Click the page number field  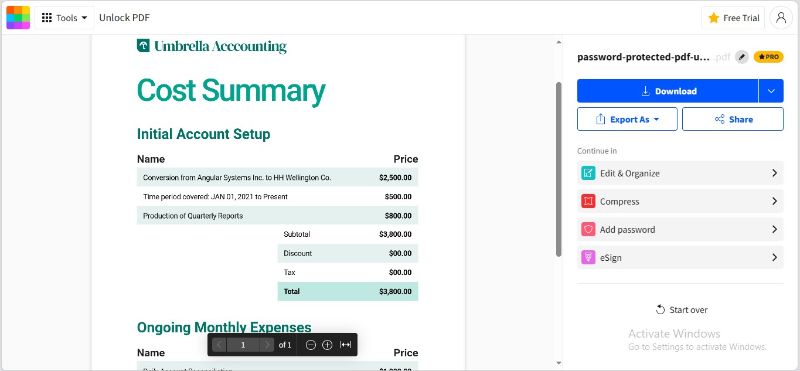click(243, 344)
